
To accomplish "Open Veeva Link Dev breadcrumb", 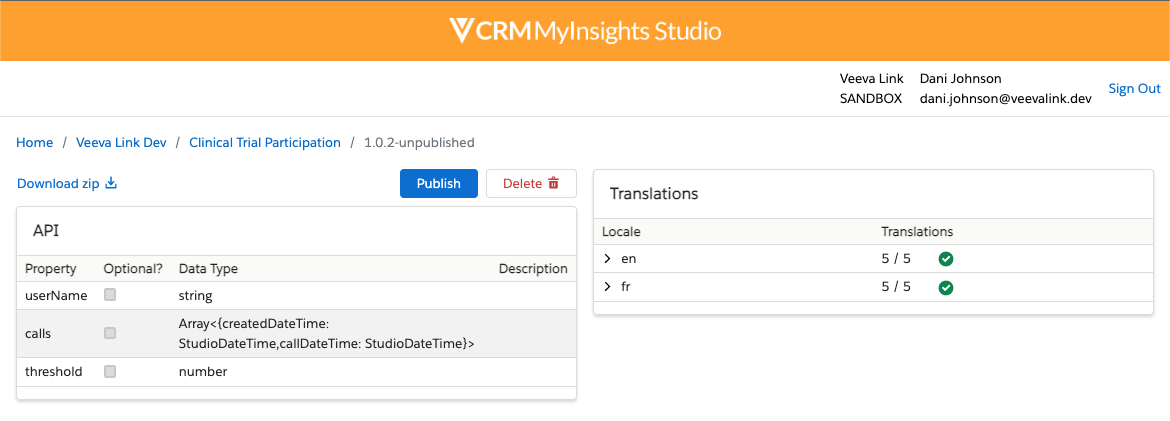I will (x=121, y=143).
